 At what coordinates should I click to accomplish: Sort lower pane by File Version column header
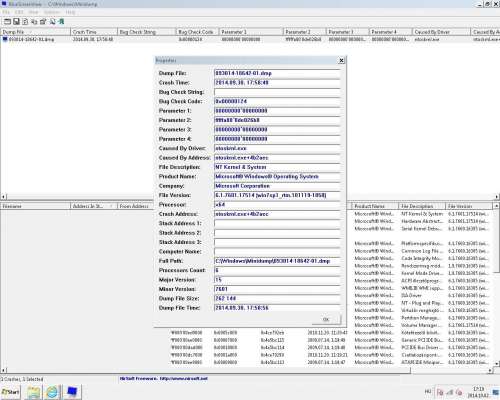click(469, 206)
